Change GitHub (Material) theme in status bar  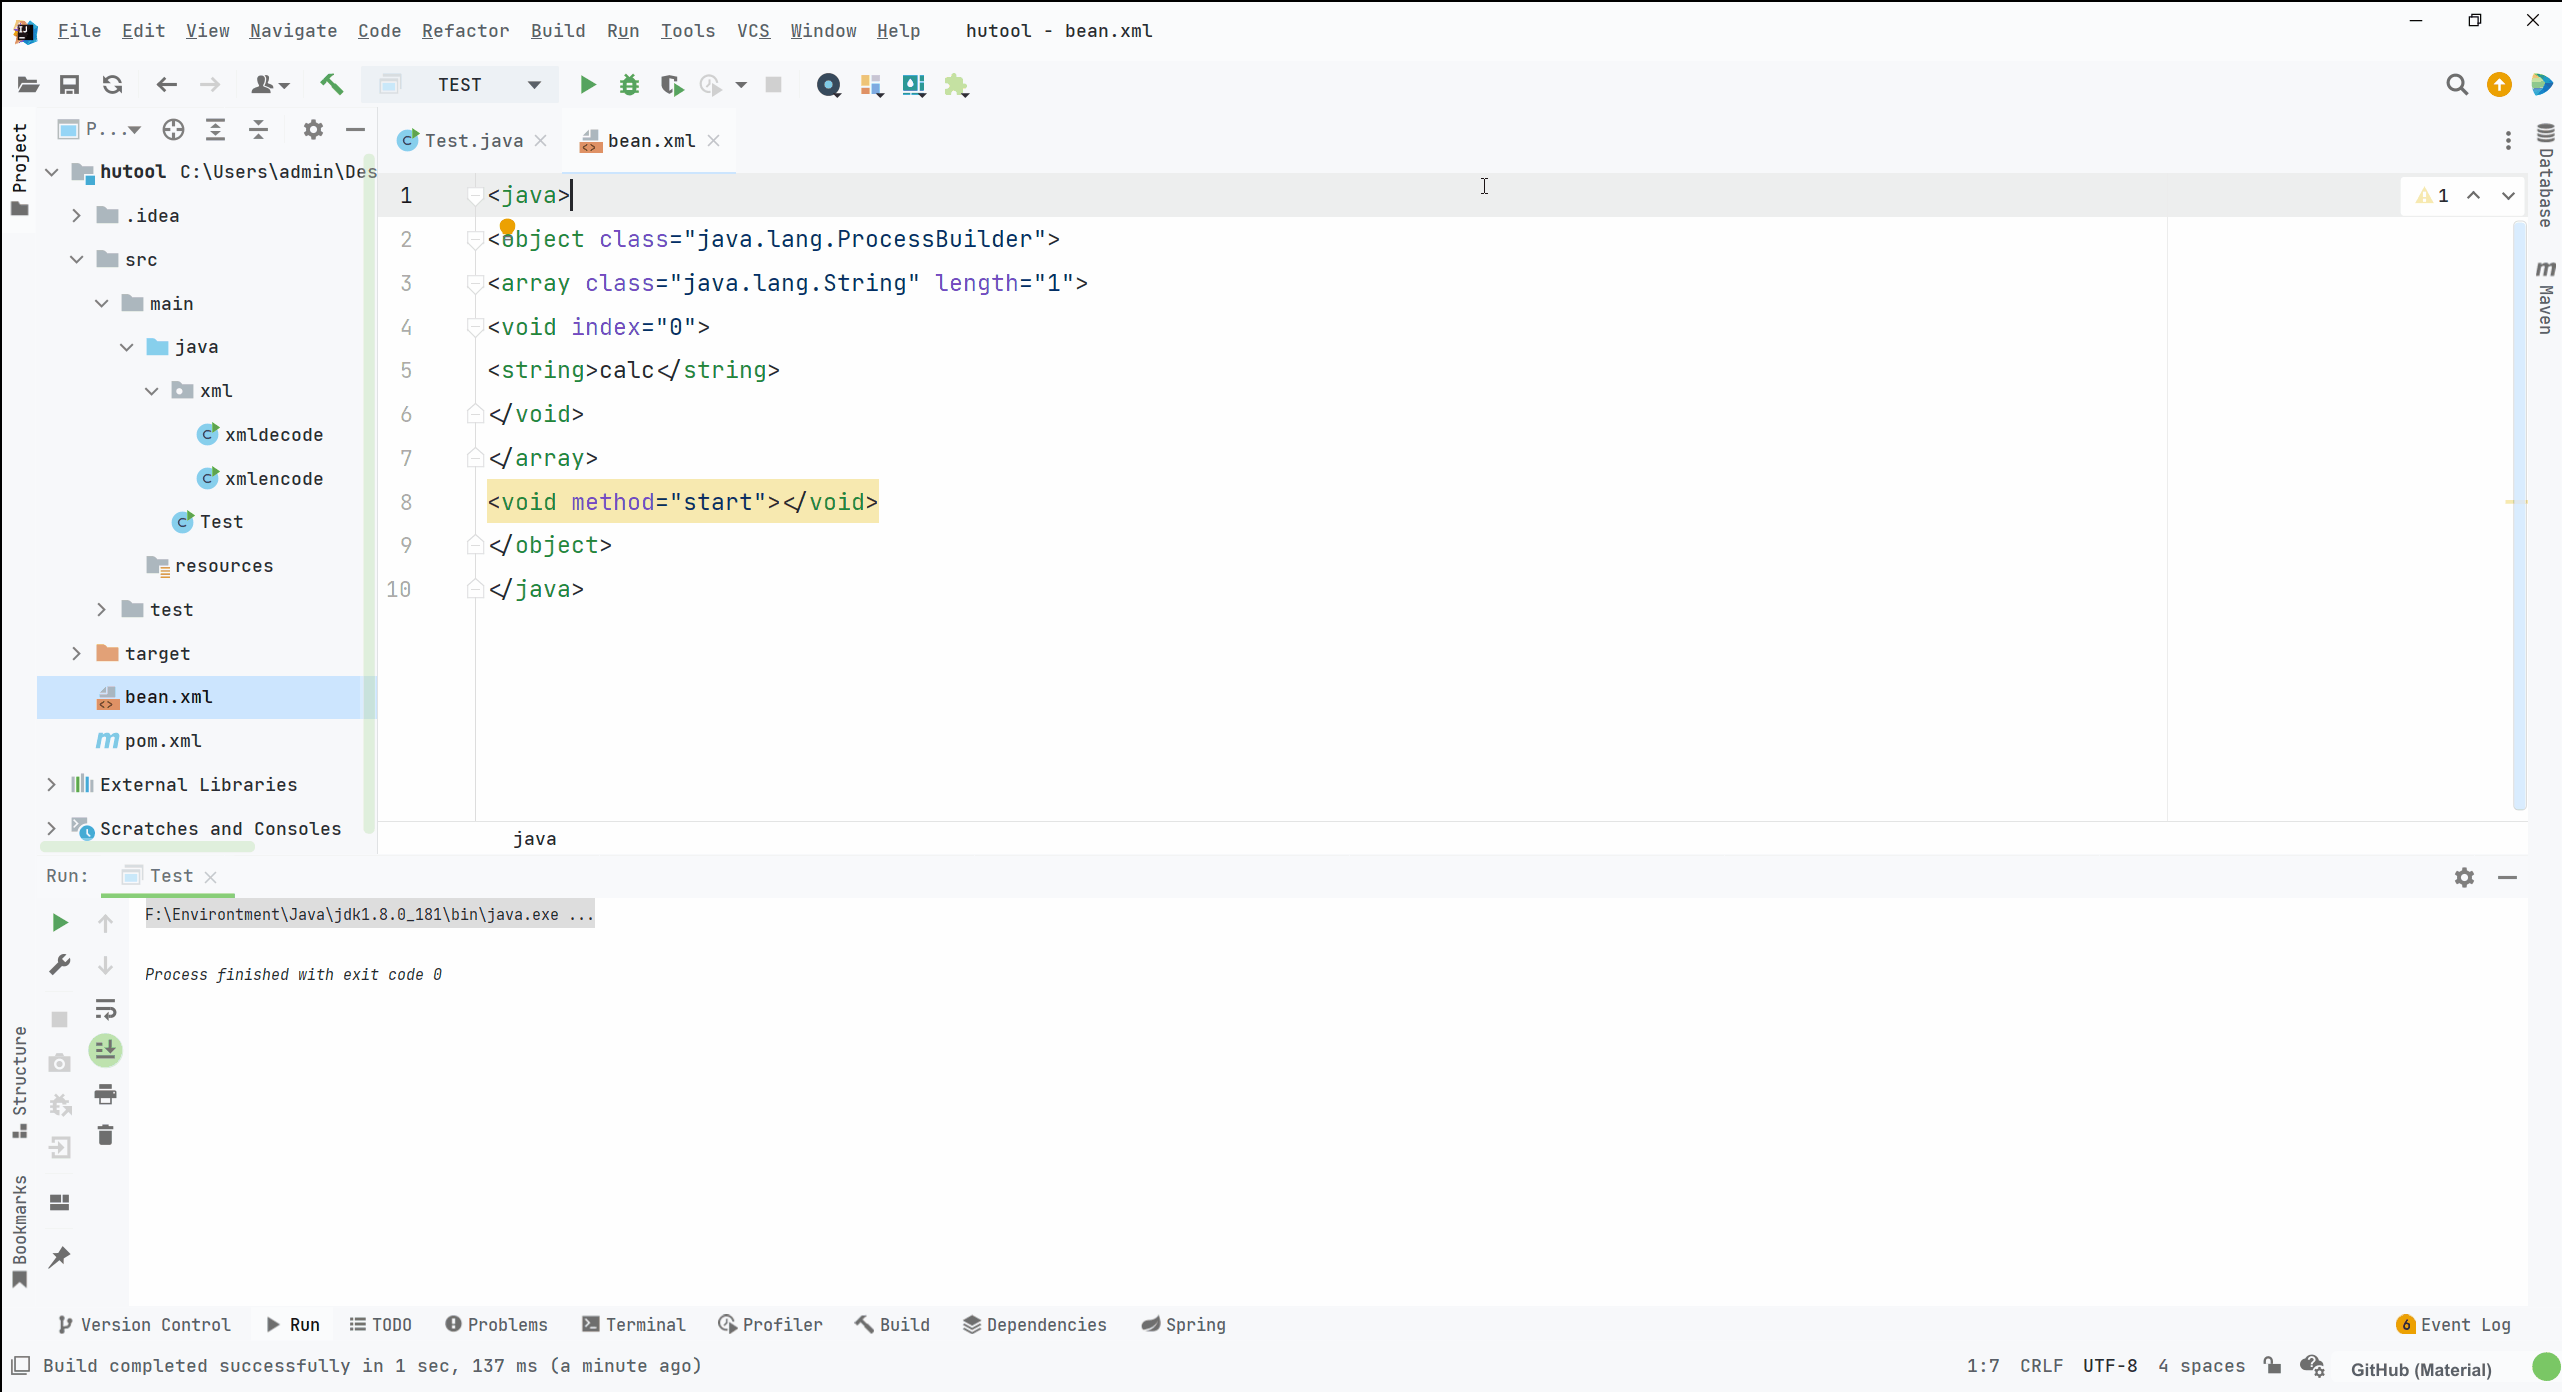point(2421,1369)
